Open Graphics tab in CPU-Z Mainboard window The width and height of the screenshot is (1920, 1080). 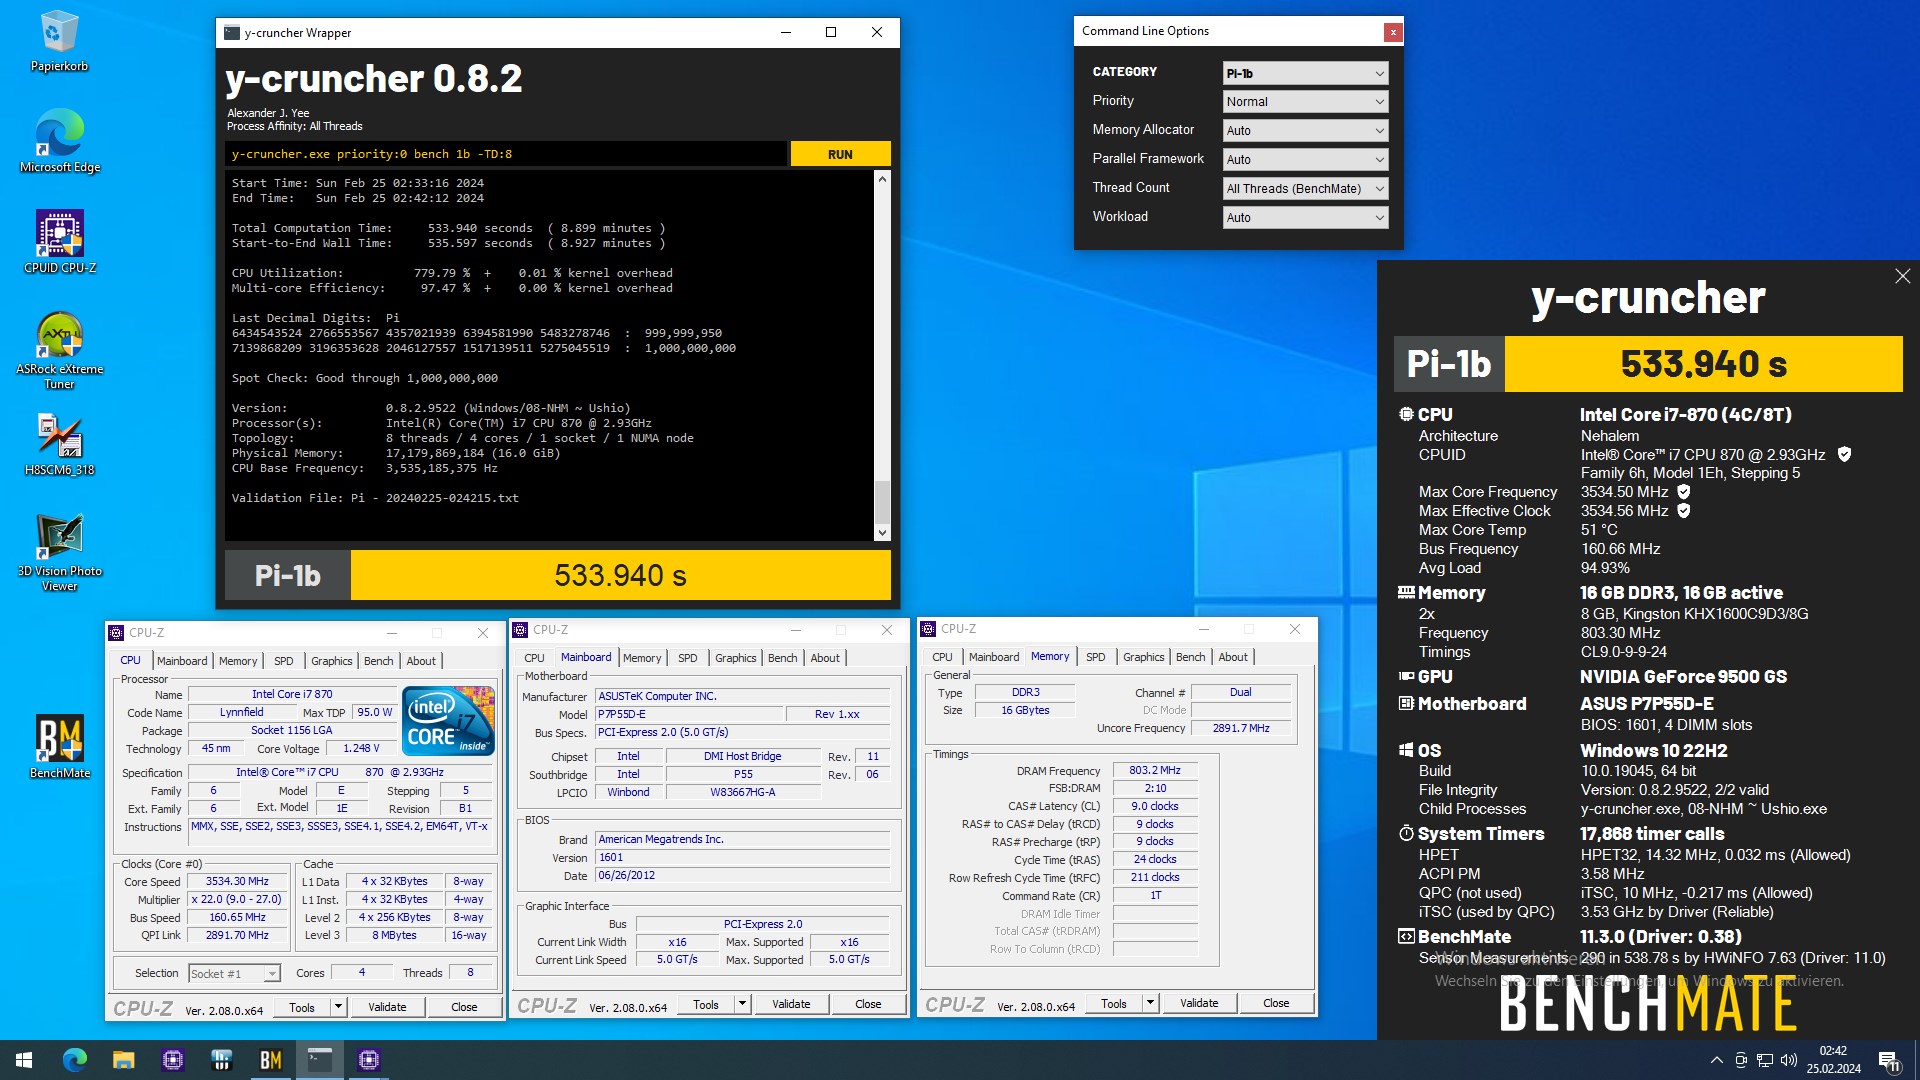(x=736, y=658)
